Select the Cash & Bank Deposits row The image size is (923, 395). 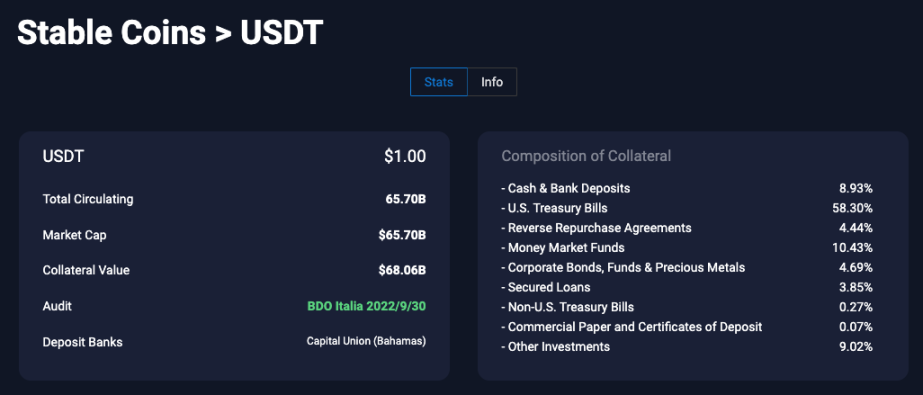[x=687, y=188]
